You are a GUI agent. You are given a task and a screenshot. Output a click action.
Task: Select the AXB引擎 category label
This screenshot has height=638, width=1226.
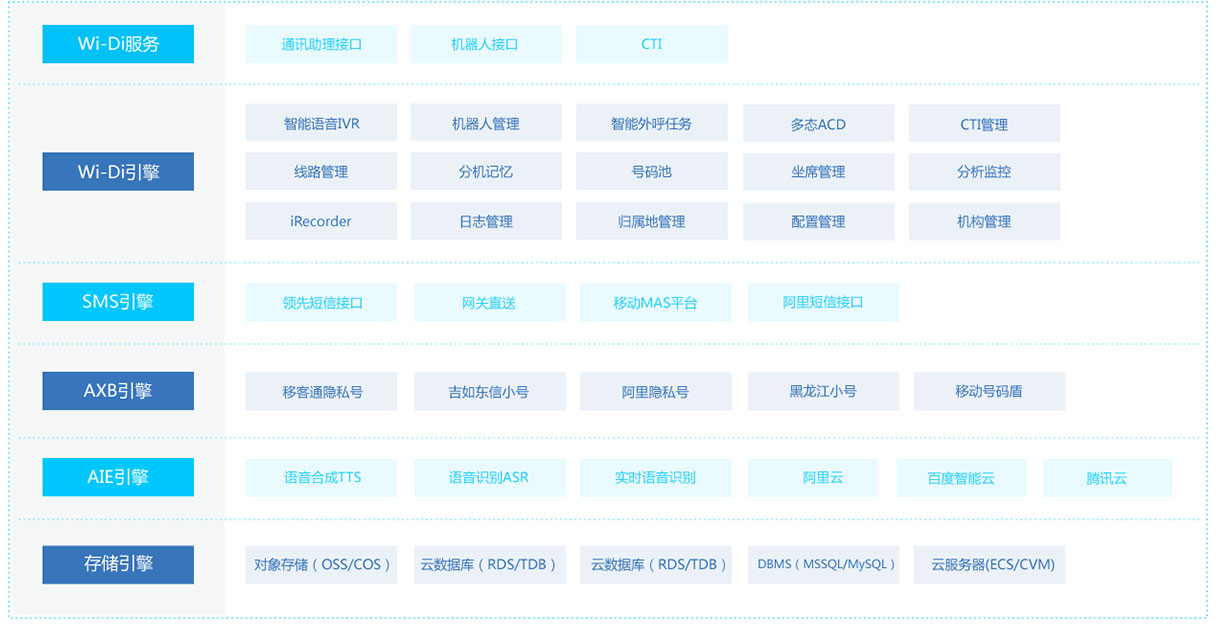(118, 391)
